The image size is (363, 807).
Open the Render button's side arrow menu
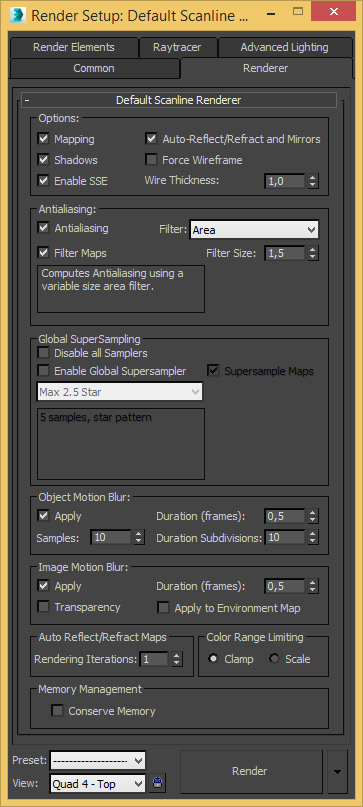tap(338, 771)
